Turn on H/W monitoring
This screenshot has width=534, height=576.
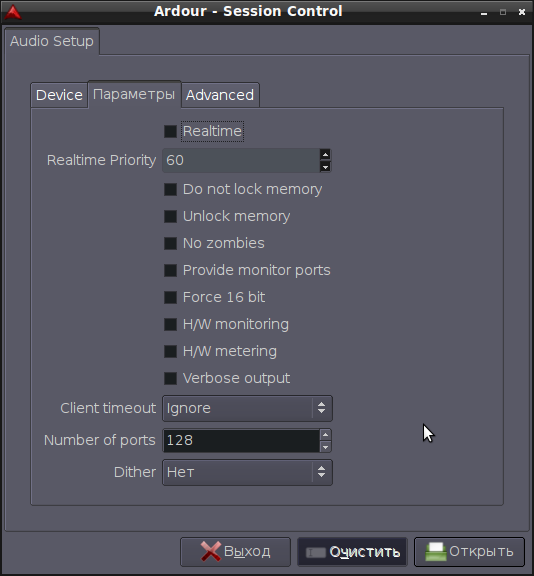click(170, 324)
